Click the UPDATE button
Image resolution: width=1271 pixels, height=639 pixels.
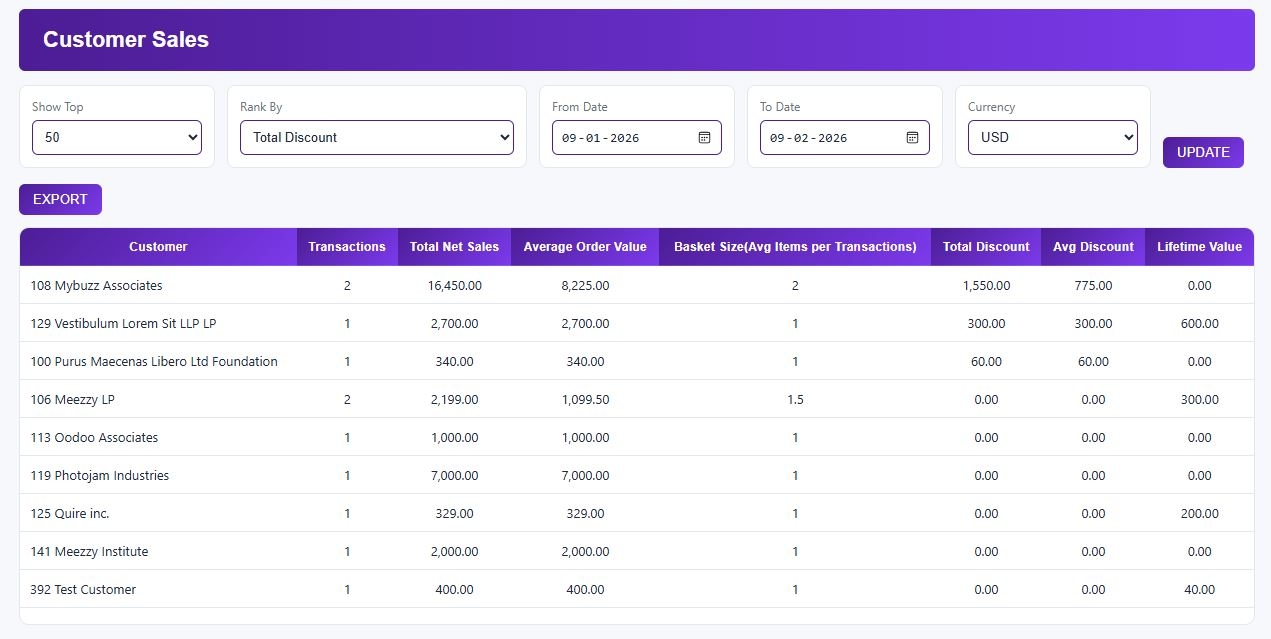pyautogui.click(x=1202, y=152)
